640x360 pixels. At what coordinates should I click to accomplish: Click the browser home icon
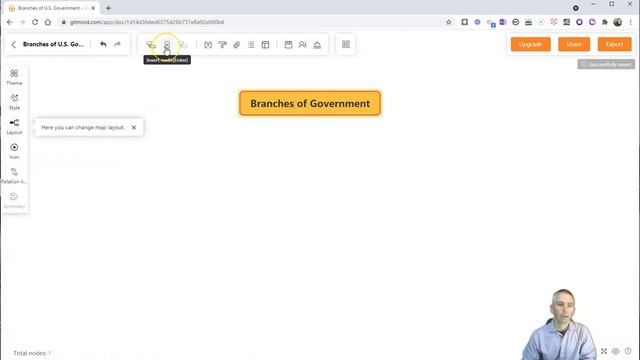48,22
